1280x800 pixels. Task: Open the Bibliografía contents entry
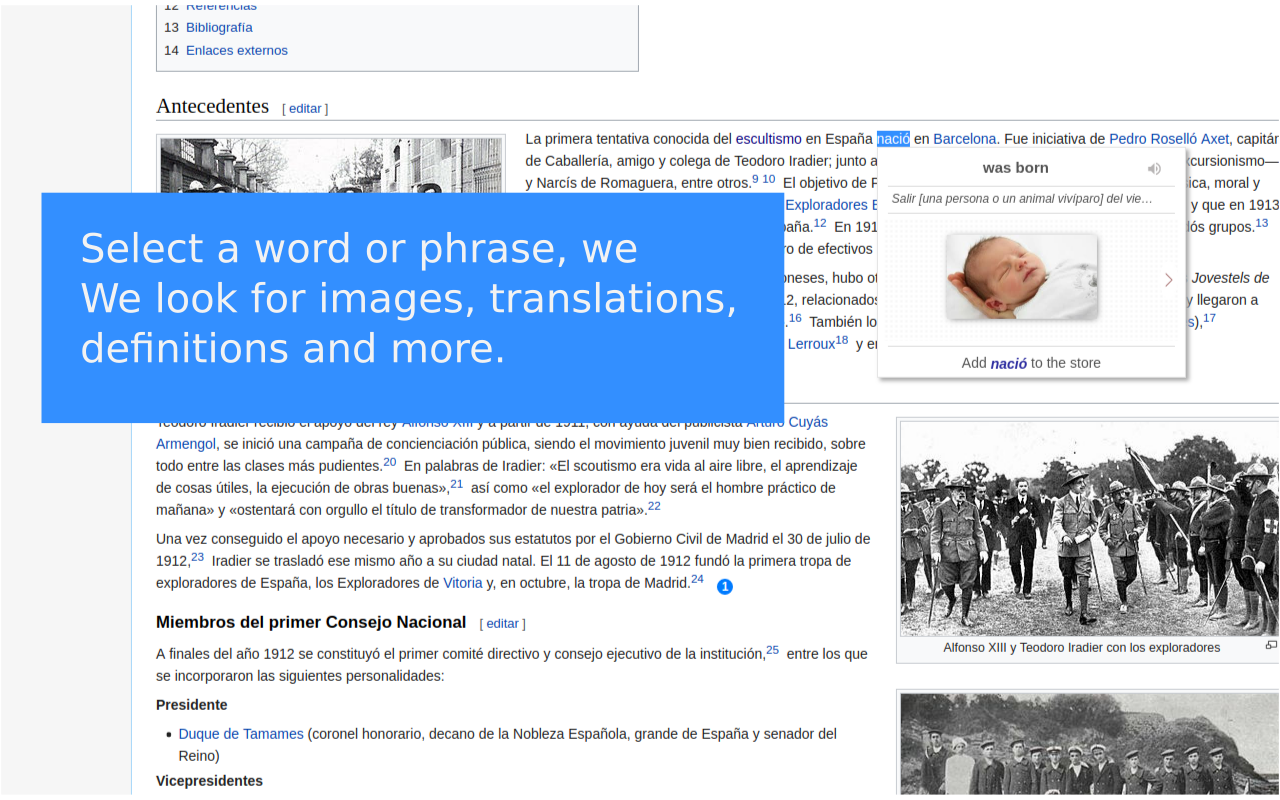219,27
